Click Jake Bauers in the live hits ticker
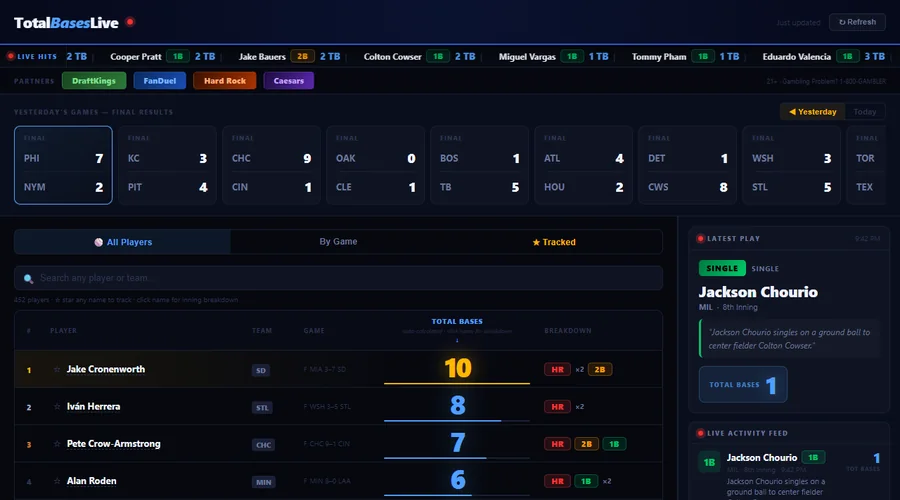Viewport: 900px width, 500px height. tap(262, 57)
